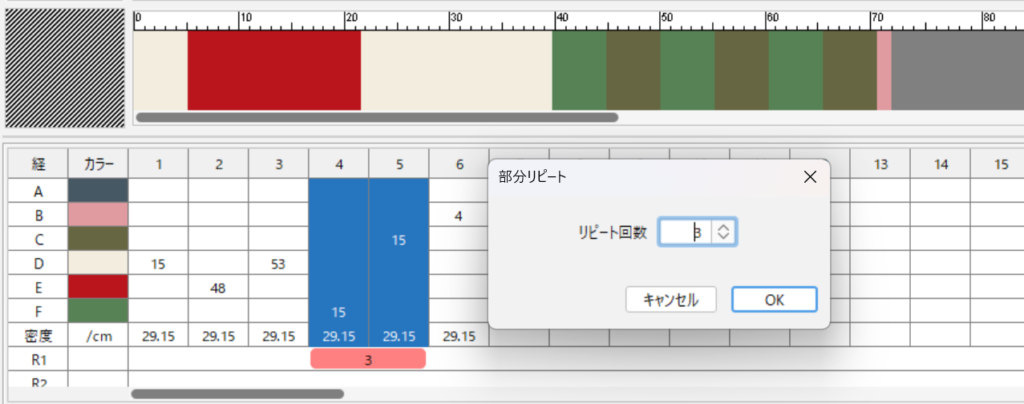Image resolution: width=1024 pixels, height=404 pixels.
Task: Select the 経 header cell
Action: coord(38,164)
